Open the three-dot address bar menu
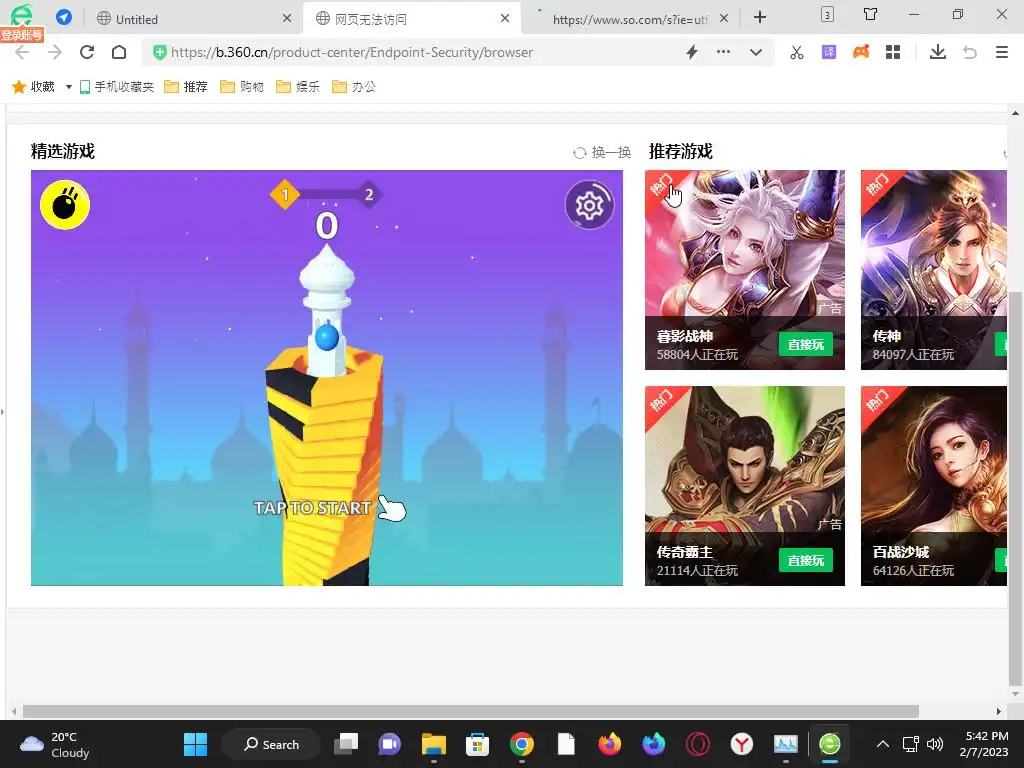Screen dimensions: 1024x768 (724, 52)
